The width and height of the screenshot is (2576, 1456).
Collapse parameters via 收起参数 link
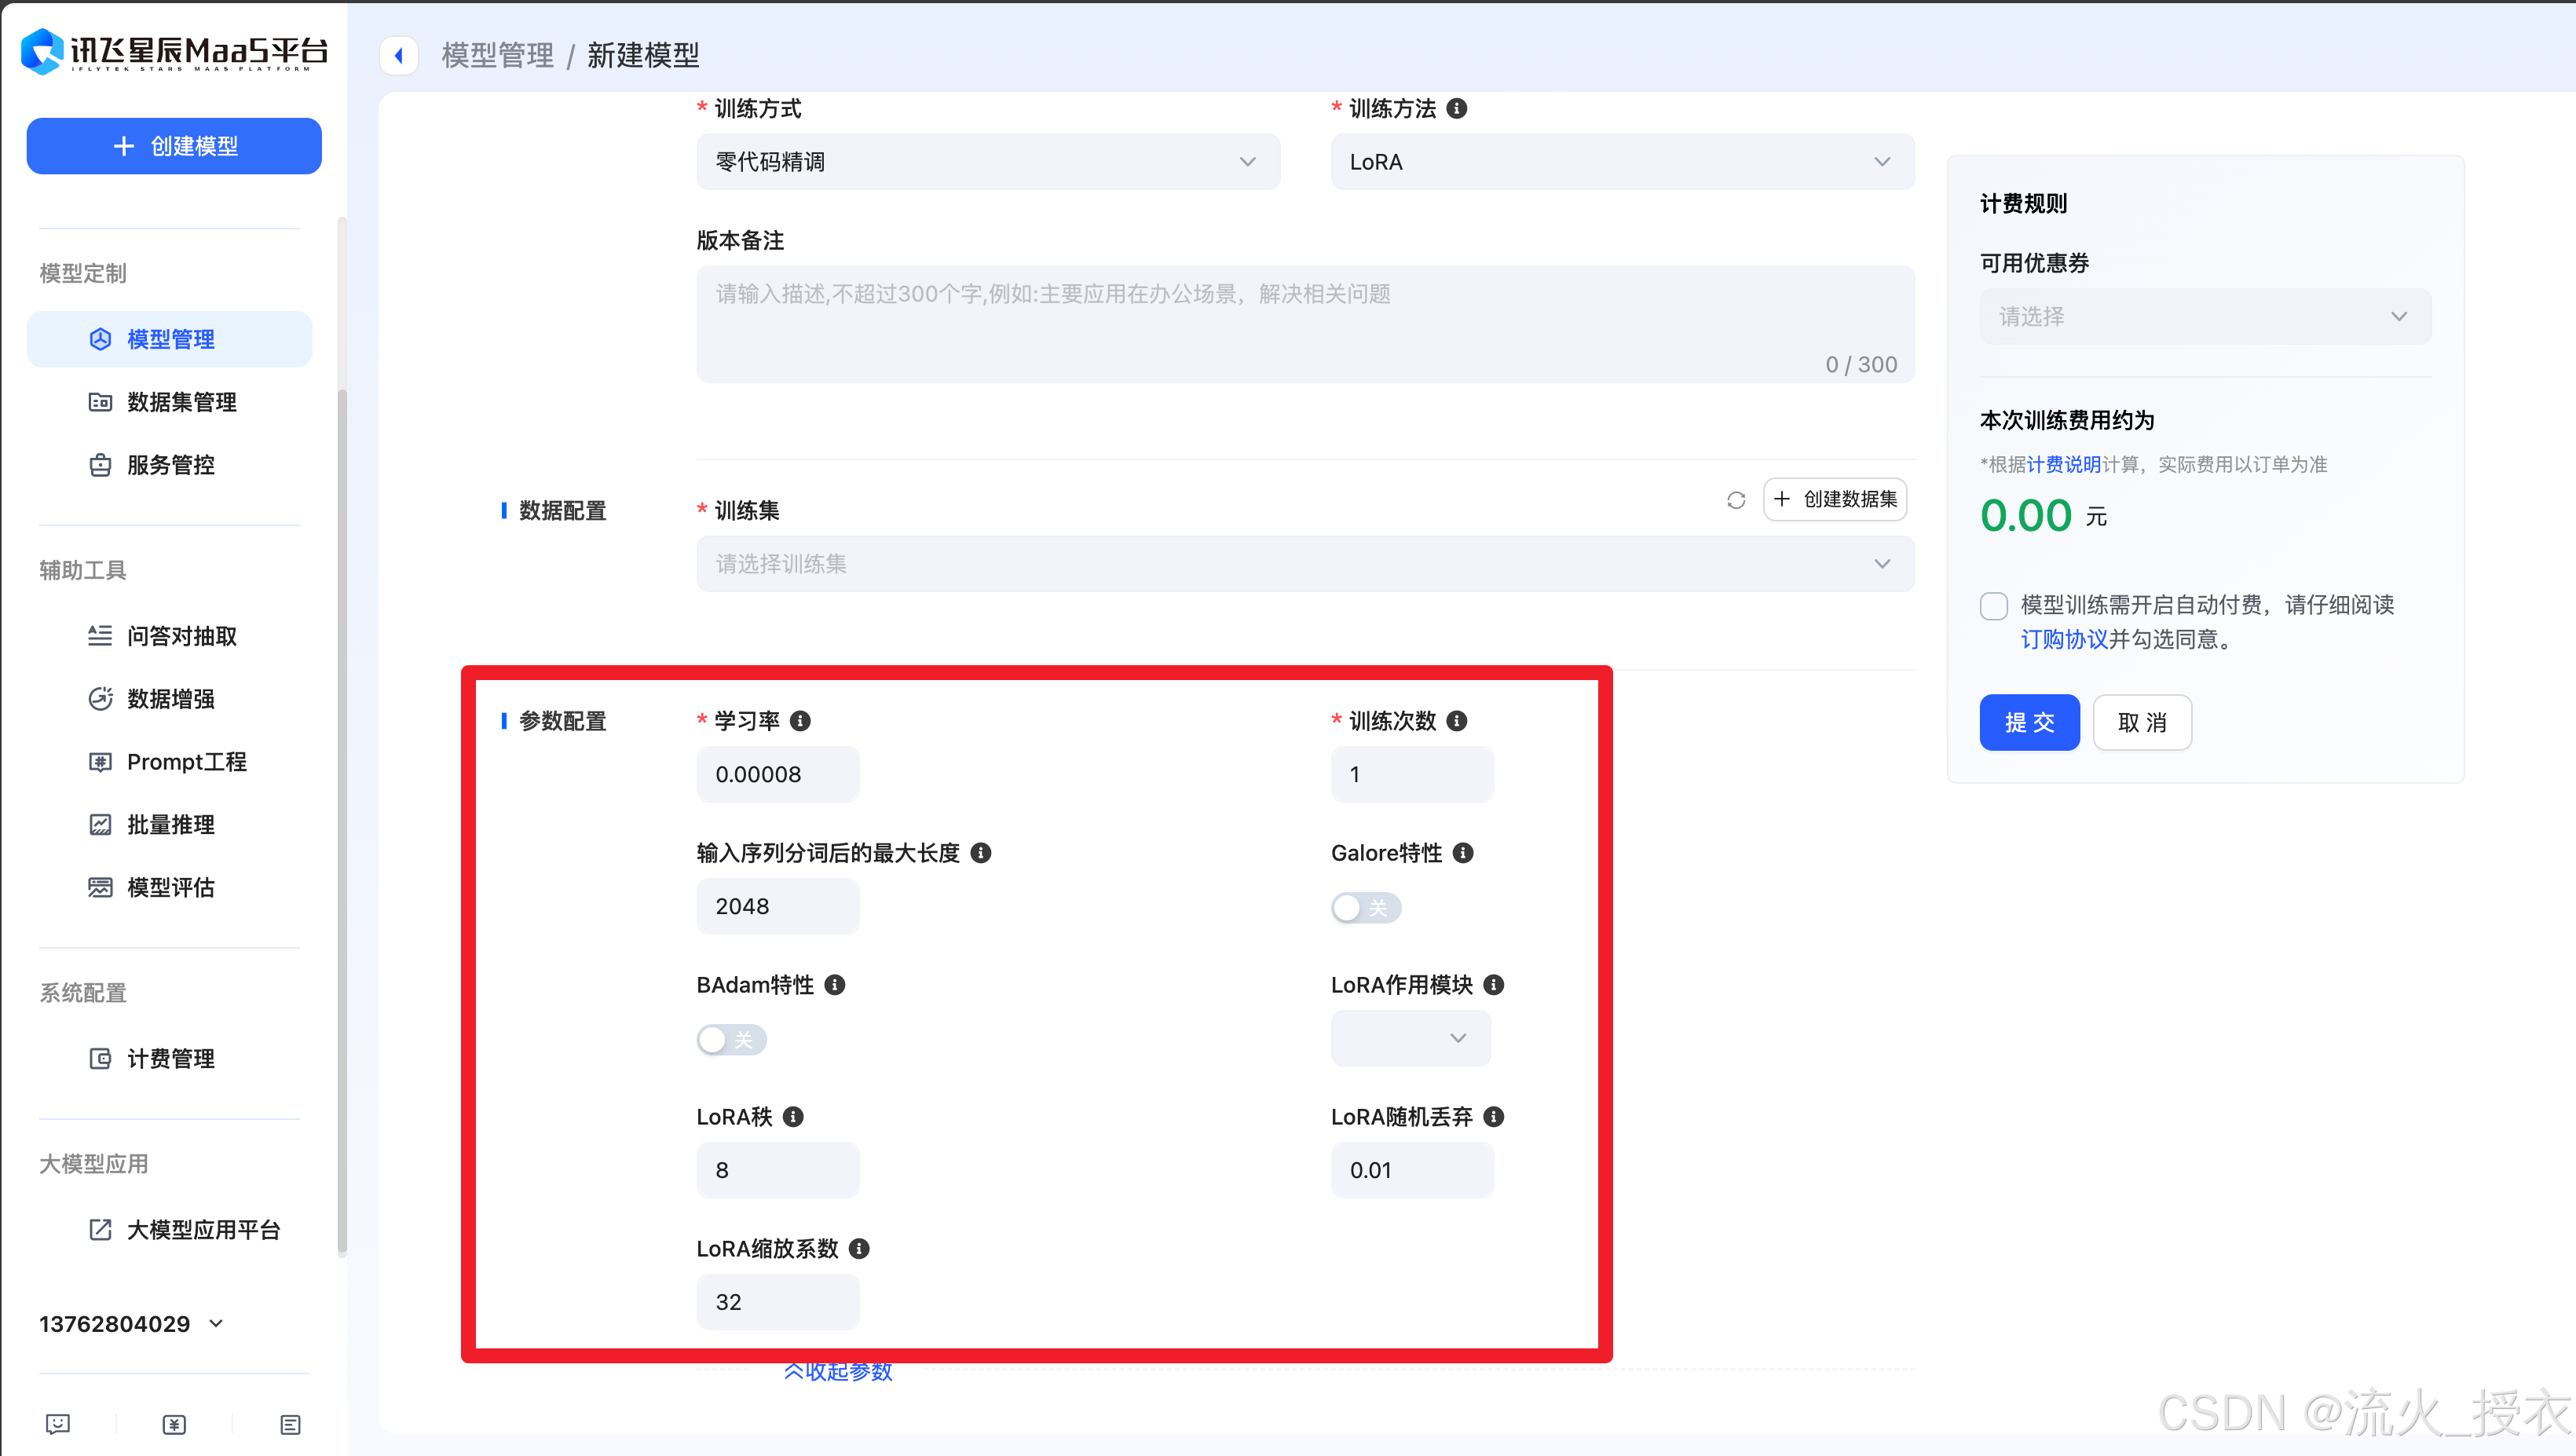click(837, 1371)
